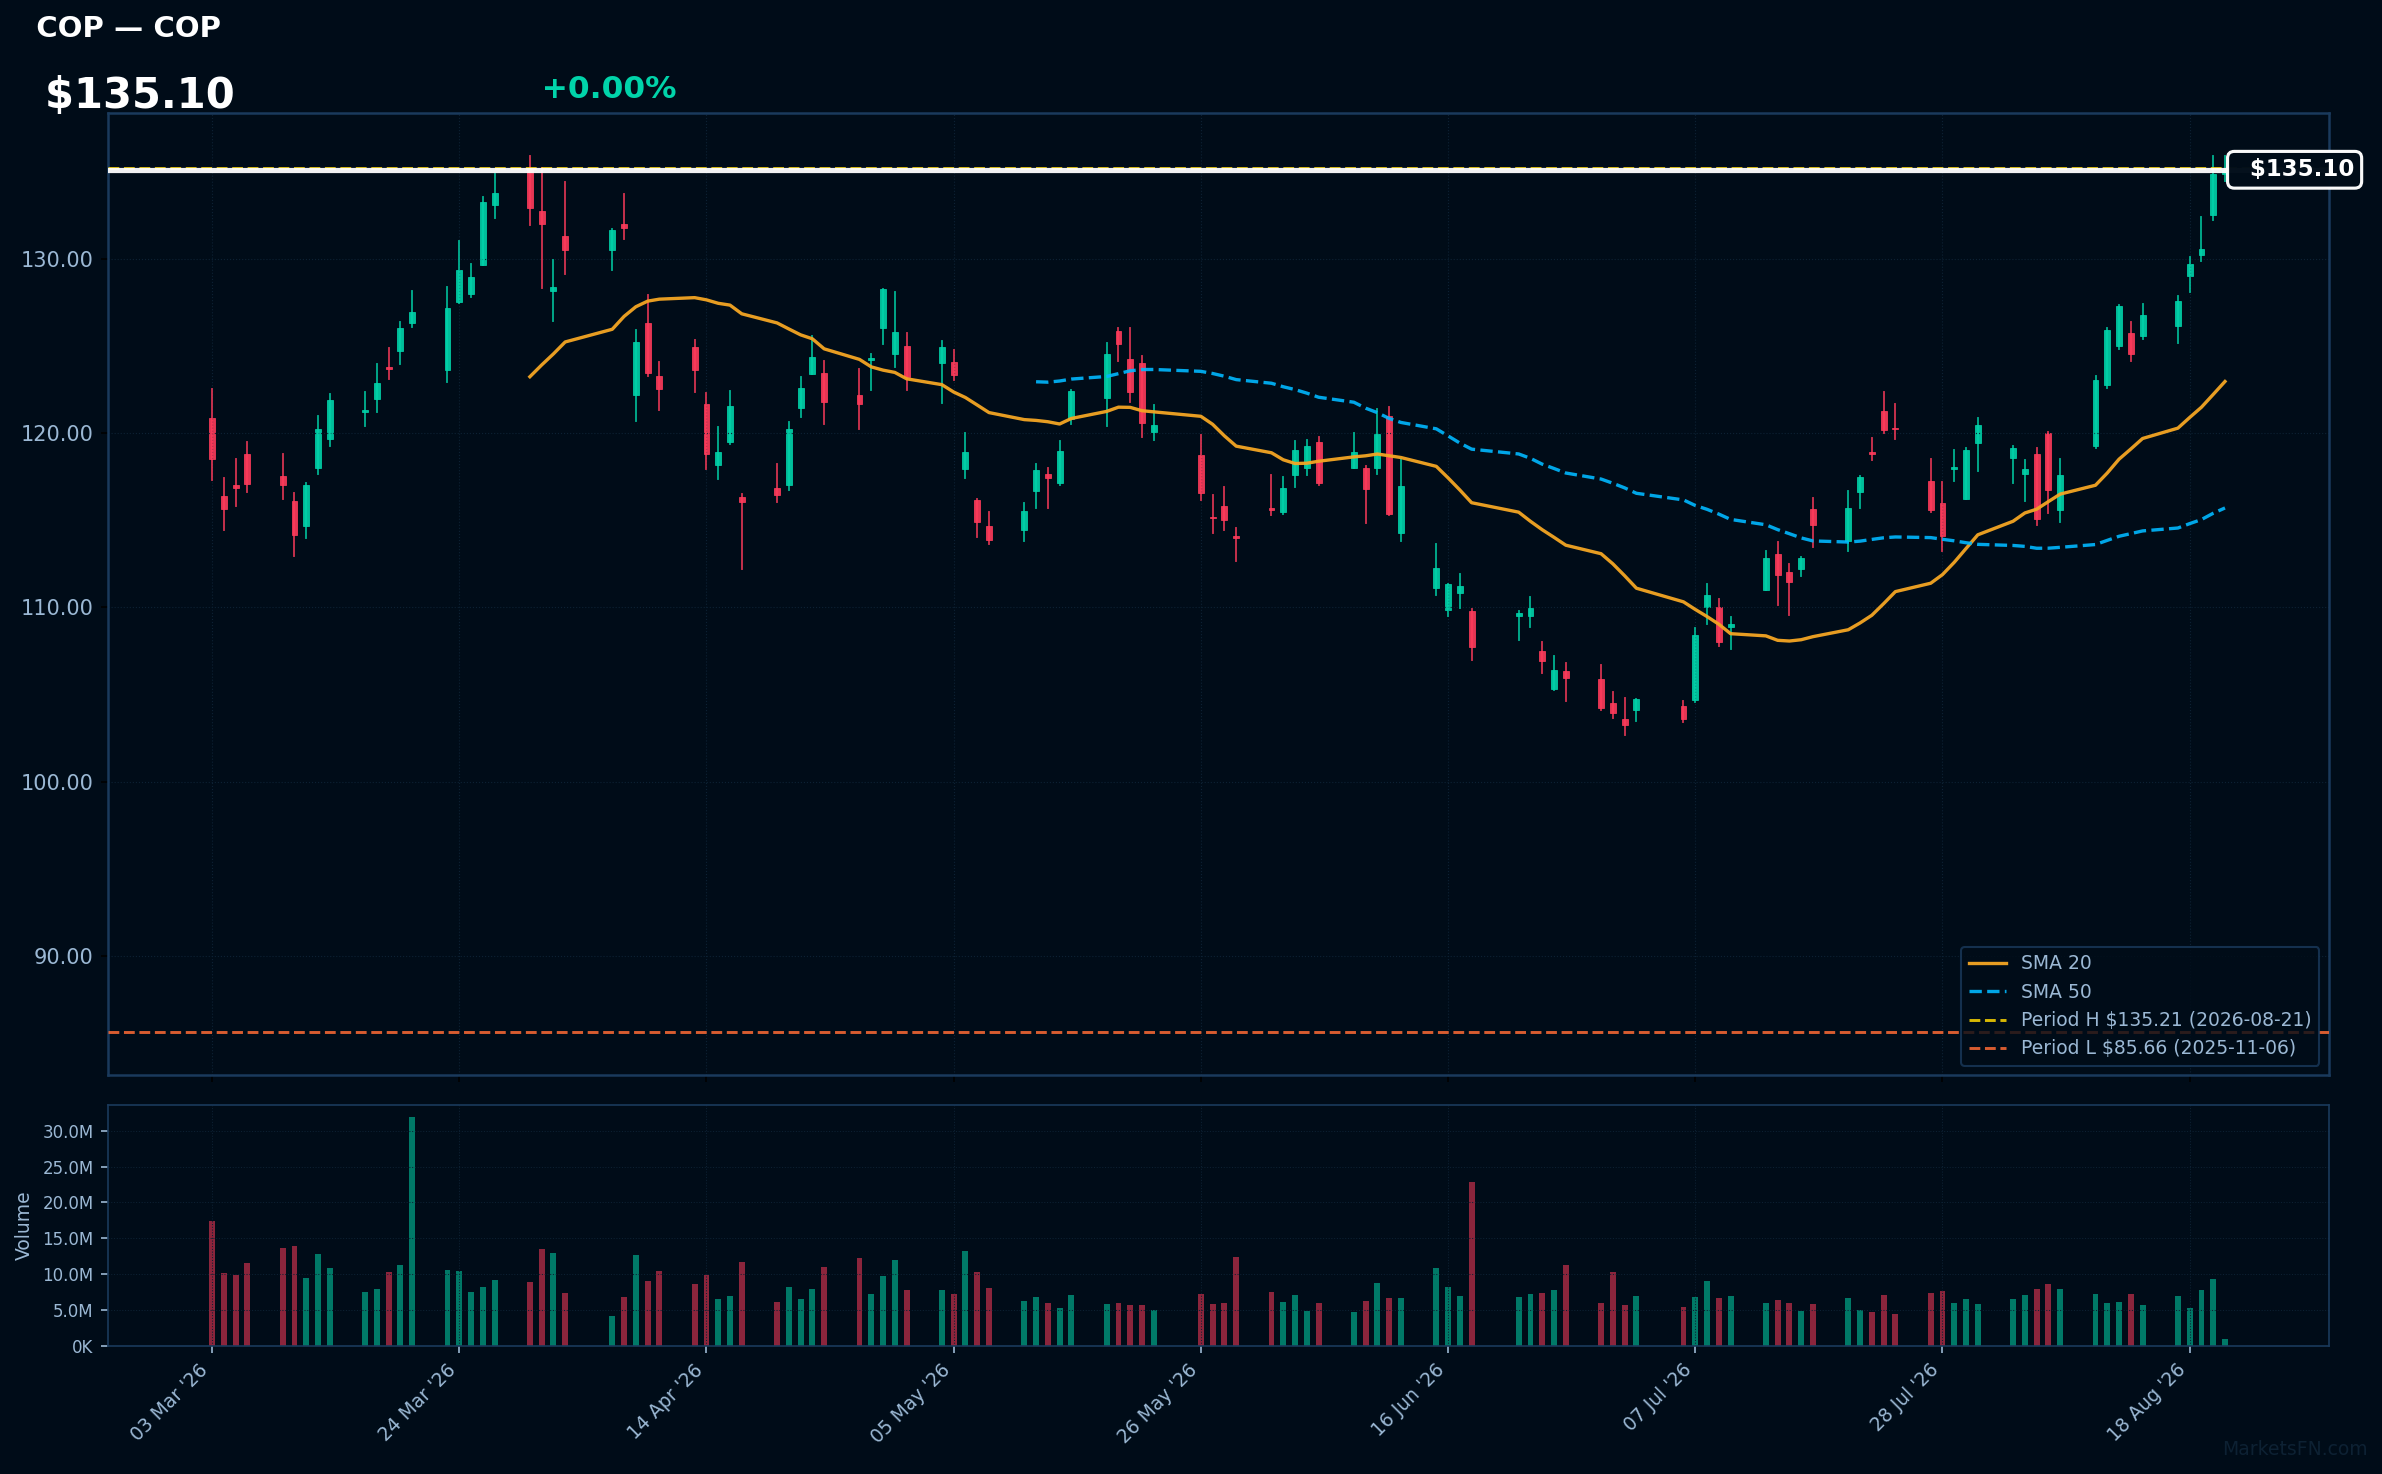Select the 110.00 price axis label

click(57, 608)
